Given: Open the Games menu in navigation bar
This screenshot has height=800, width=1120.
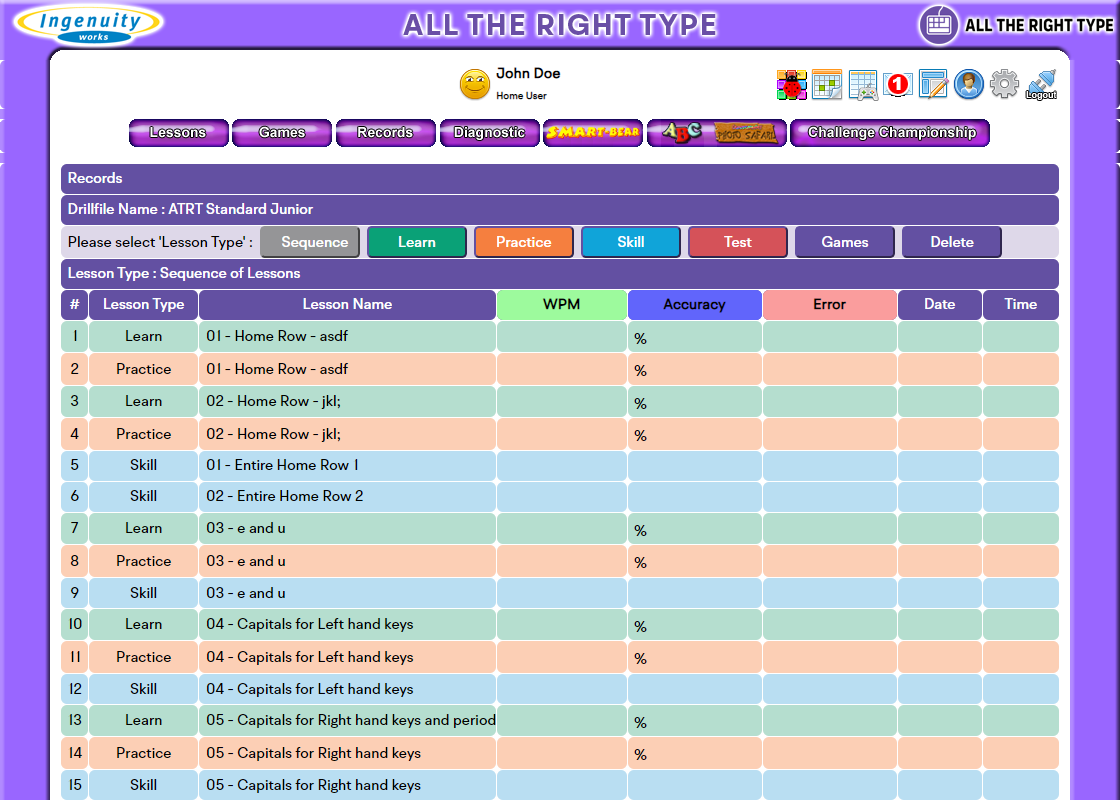Looking at the screenshot, I should tap(282, 133).
